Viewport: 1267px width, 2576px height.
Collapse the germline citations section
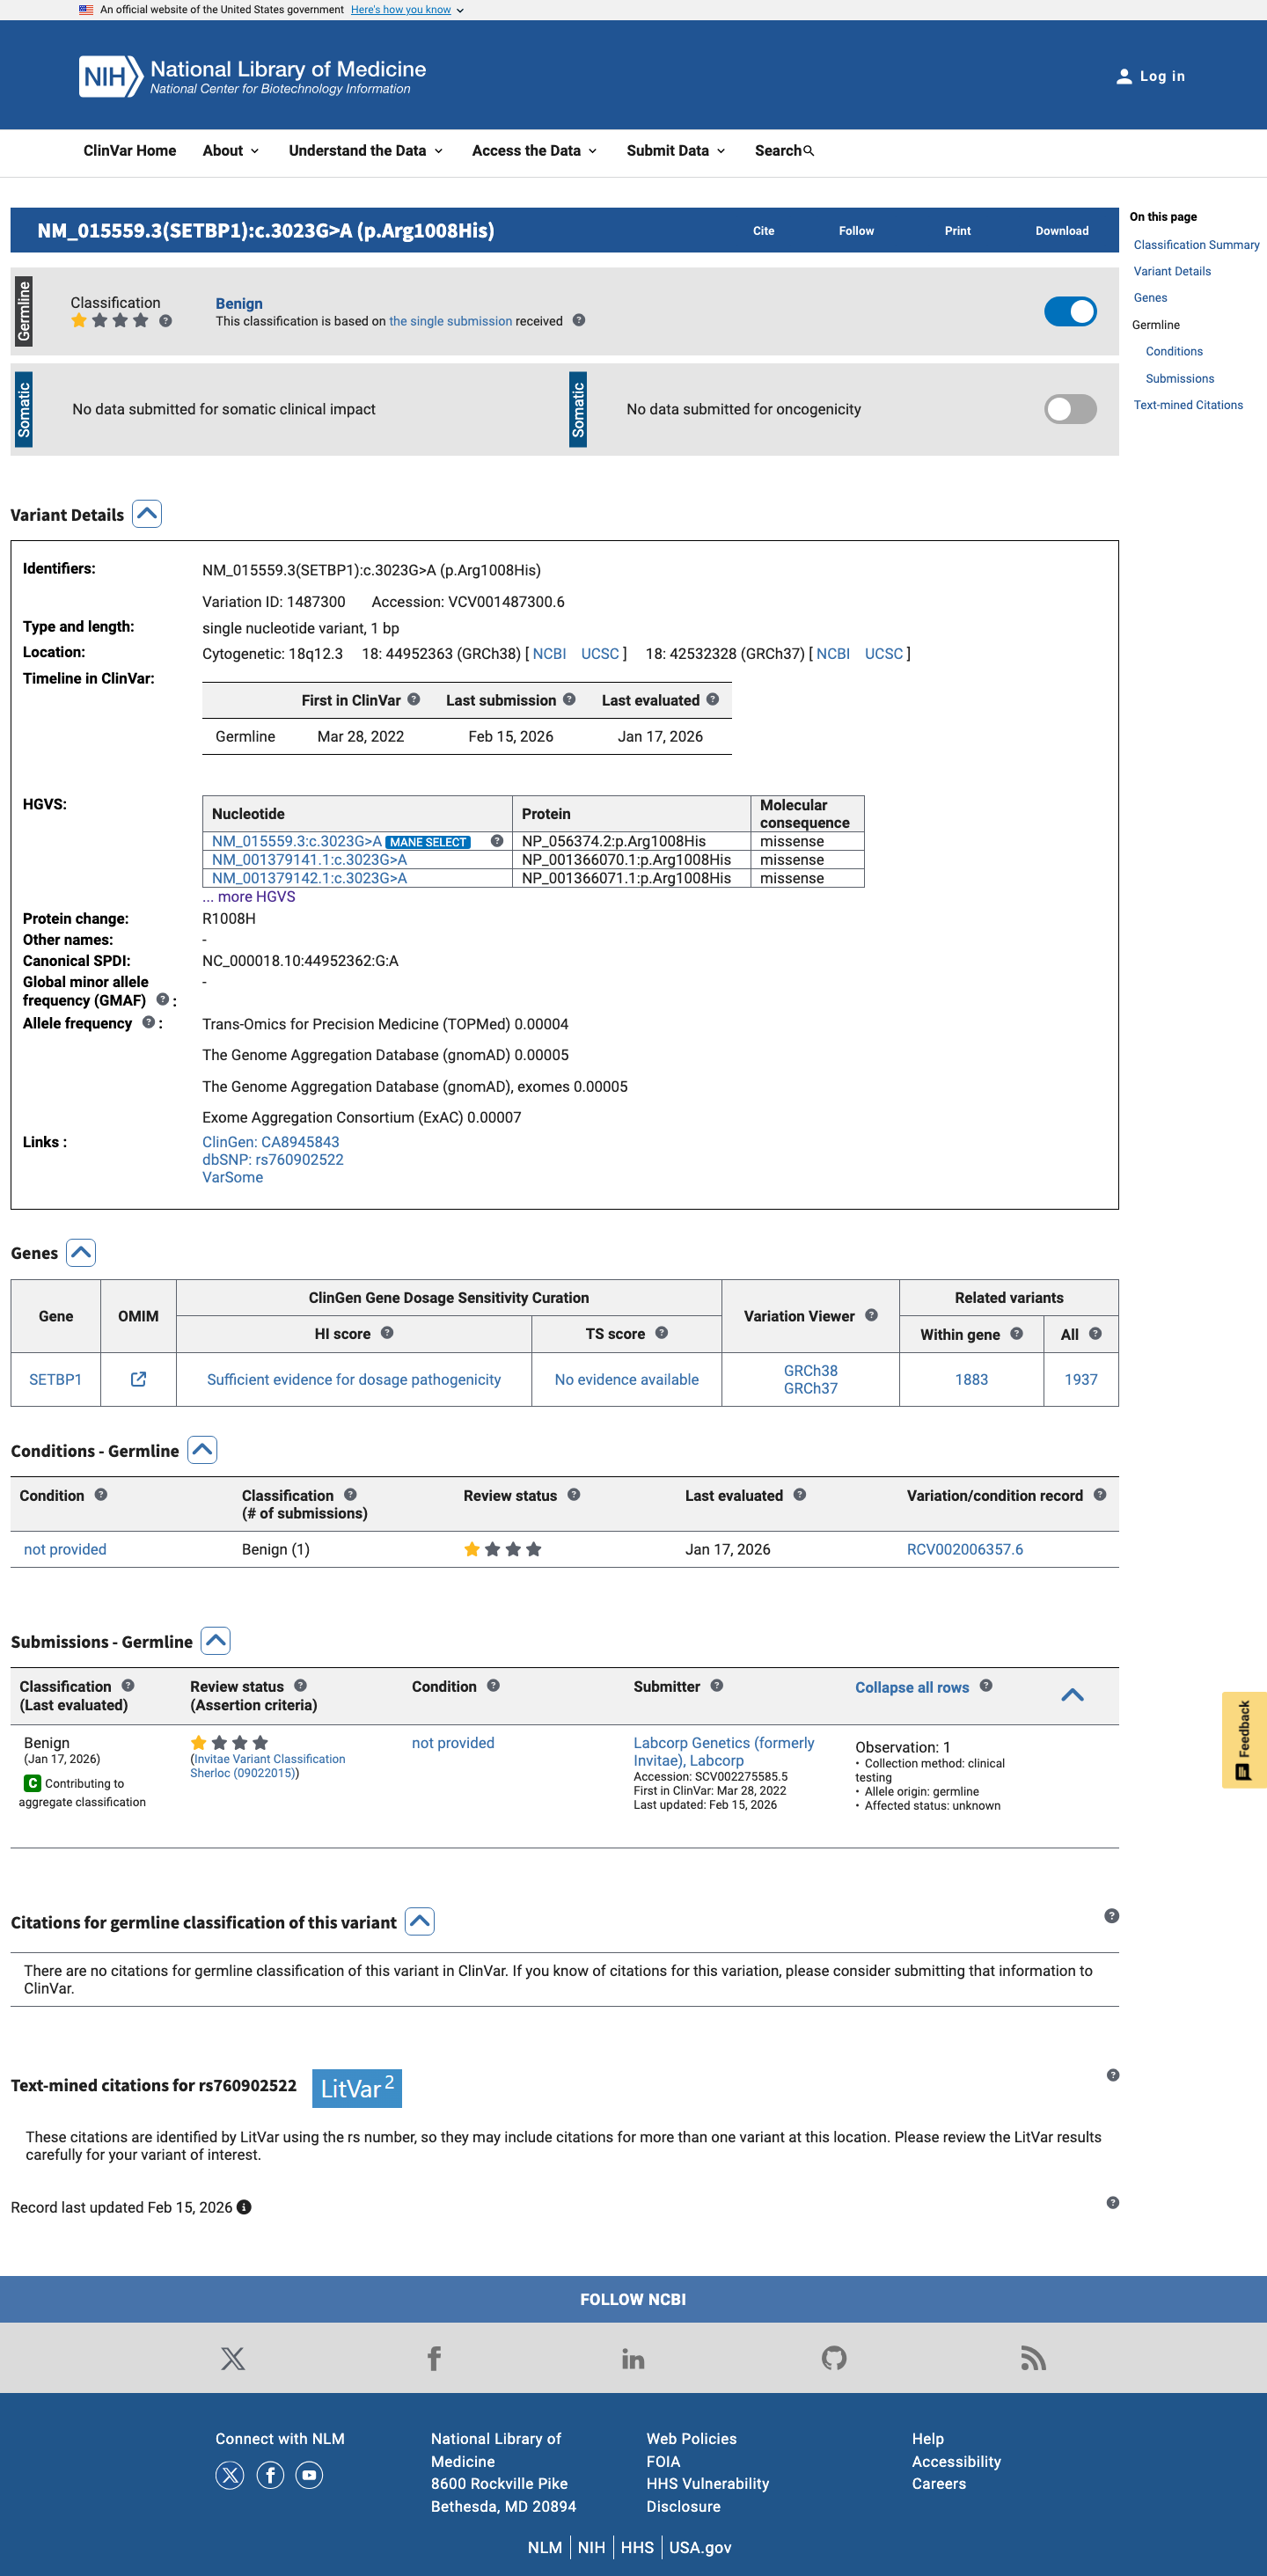[x=420, y=1921]
